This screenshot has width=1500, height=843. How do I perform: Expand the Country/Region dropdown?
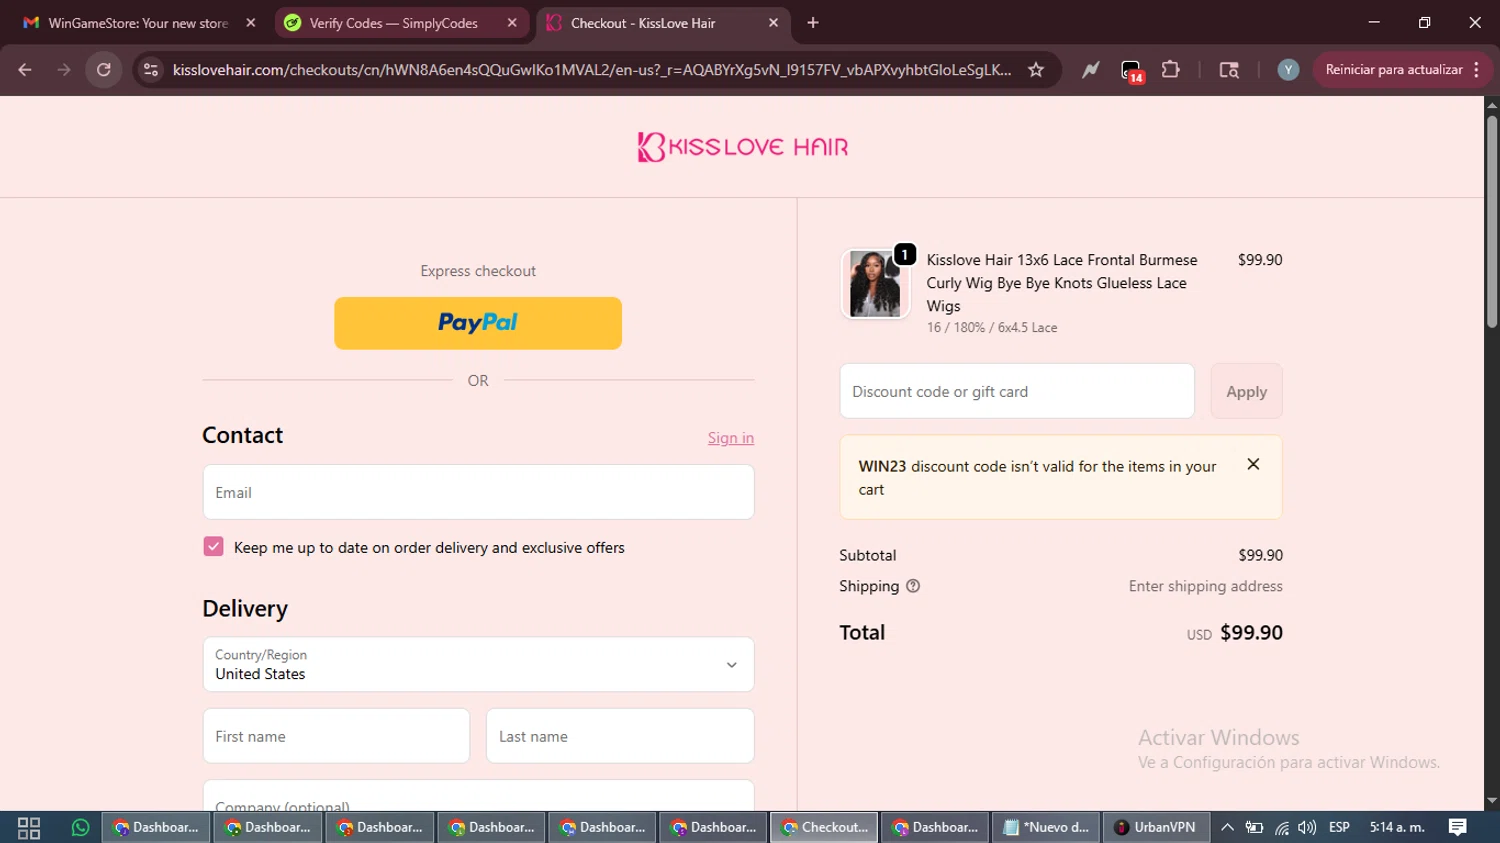click(478, 664)
